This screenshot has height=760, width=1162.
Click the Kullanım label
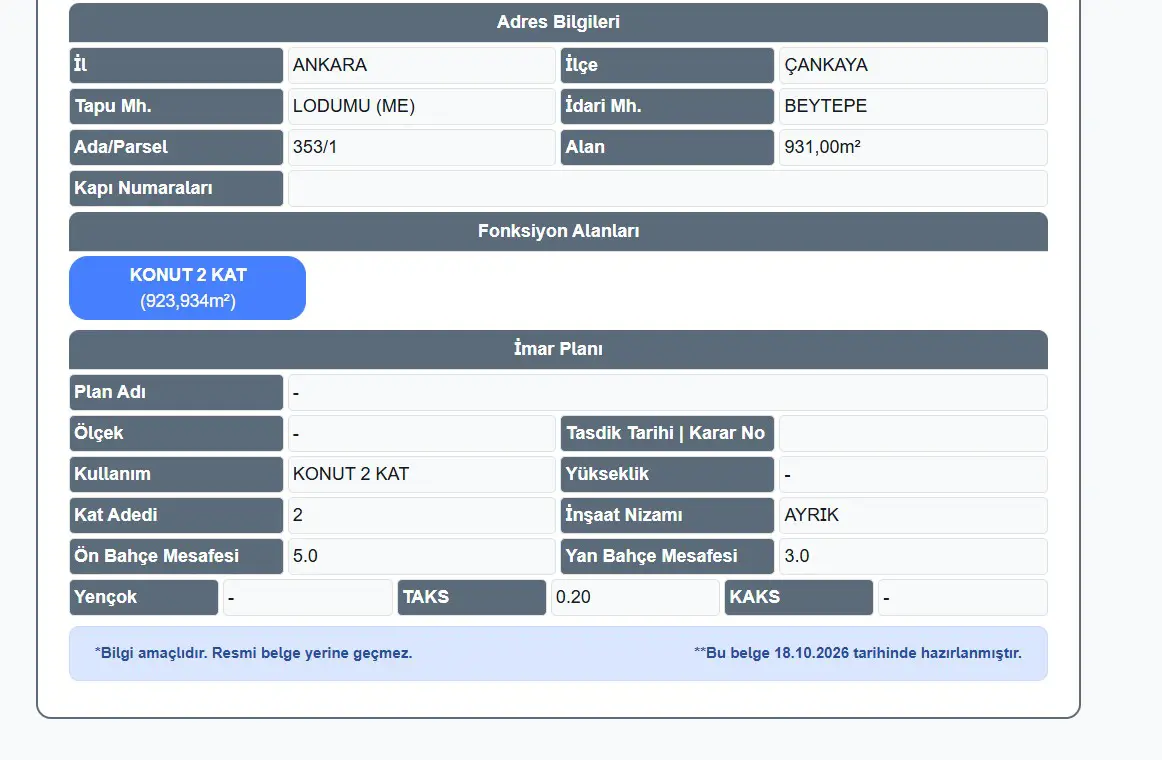tap(176, 474)
